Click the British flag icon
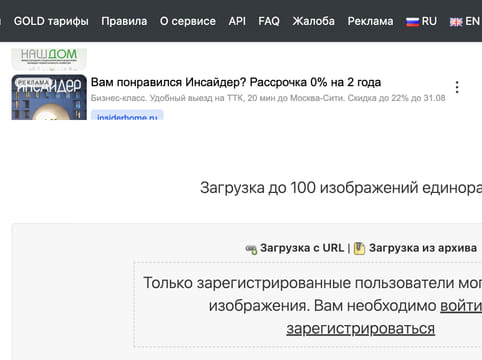 point(456,22)
